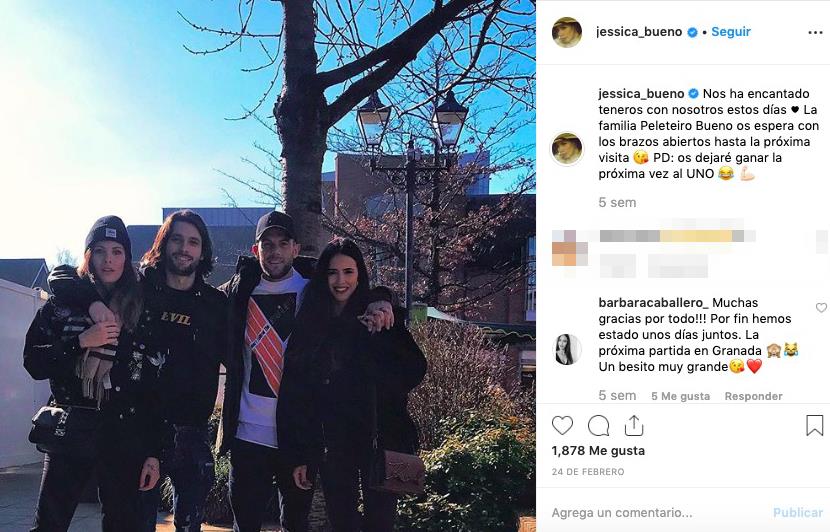The height and width of the screenshot is (532, 830).
Task: Save the post with the bookmark icon
Action: (815, 425)
